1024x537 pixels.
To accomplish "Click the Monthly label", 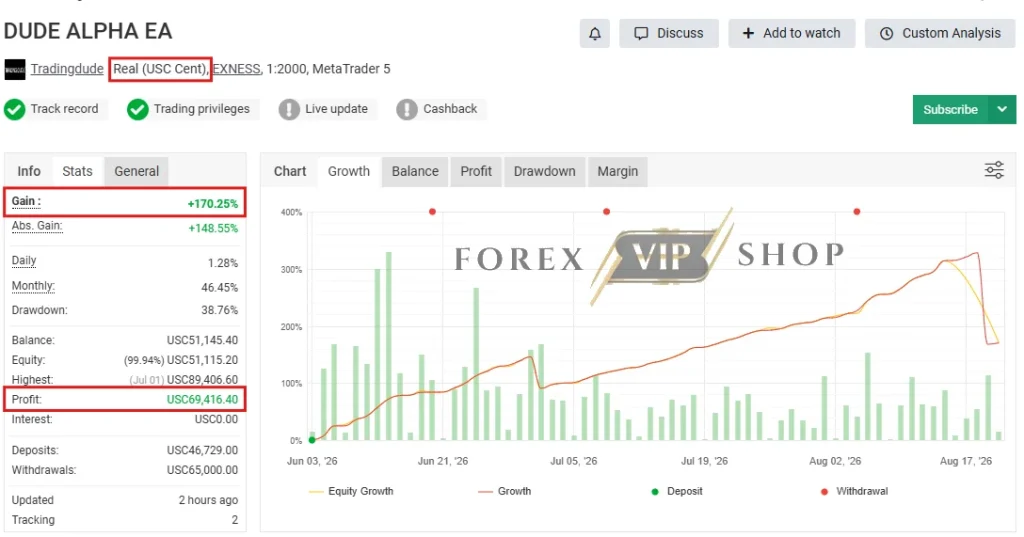I will tap(33, 286).
